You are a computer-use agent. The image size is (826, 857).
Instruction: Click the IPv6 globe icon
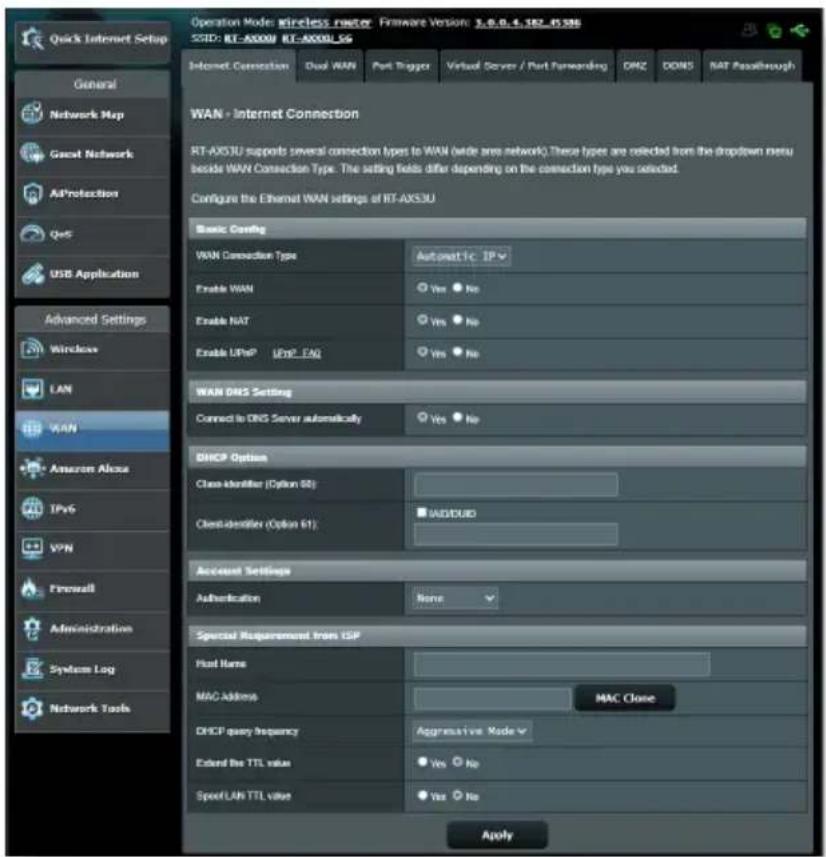(x=32, y=508)
